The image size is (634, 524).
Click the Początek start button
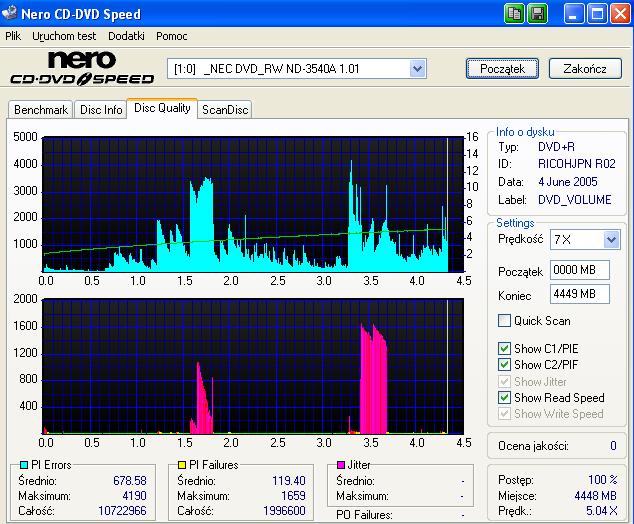(502, 68)
